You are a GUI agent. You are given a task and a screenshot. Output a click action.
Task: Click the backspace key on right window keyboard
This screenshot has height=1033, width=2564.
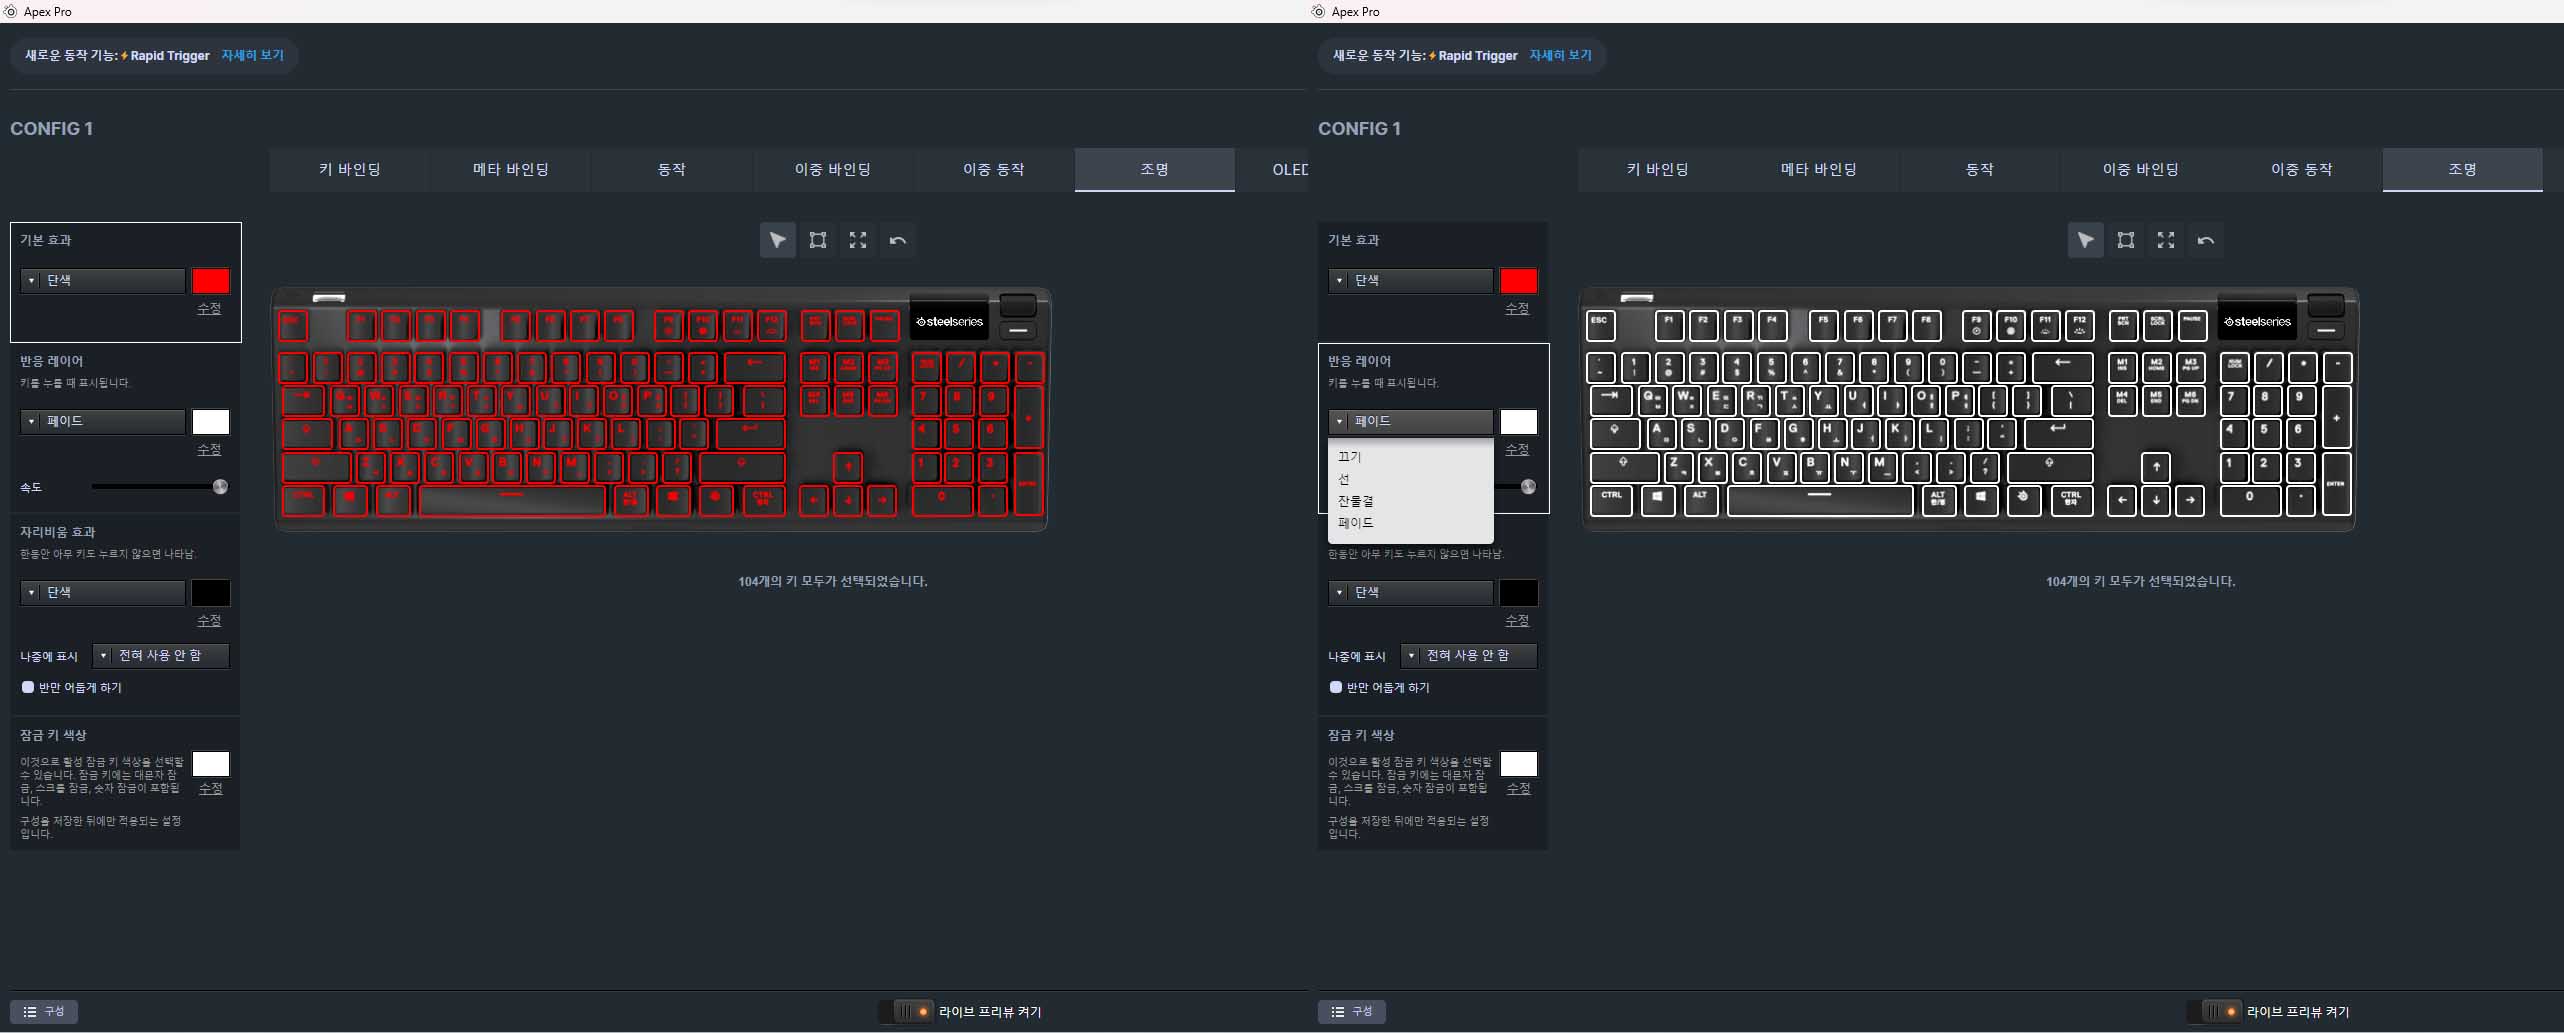click(x=2062, y=367)
